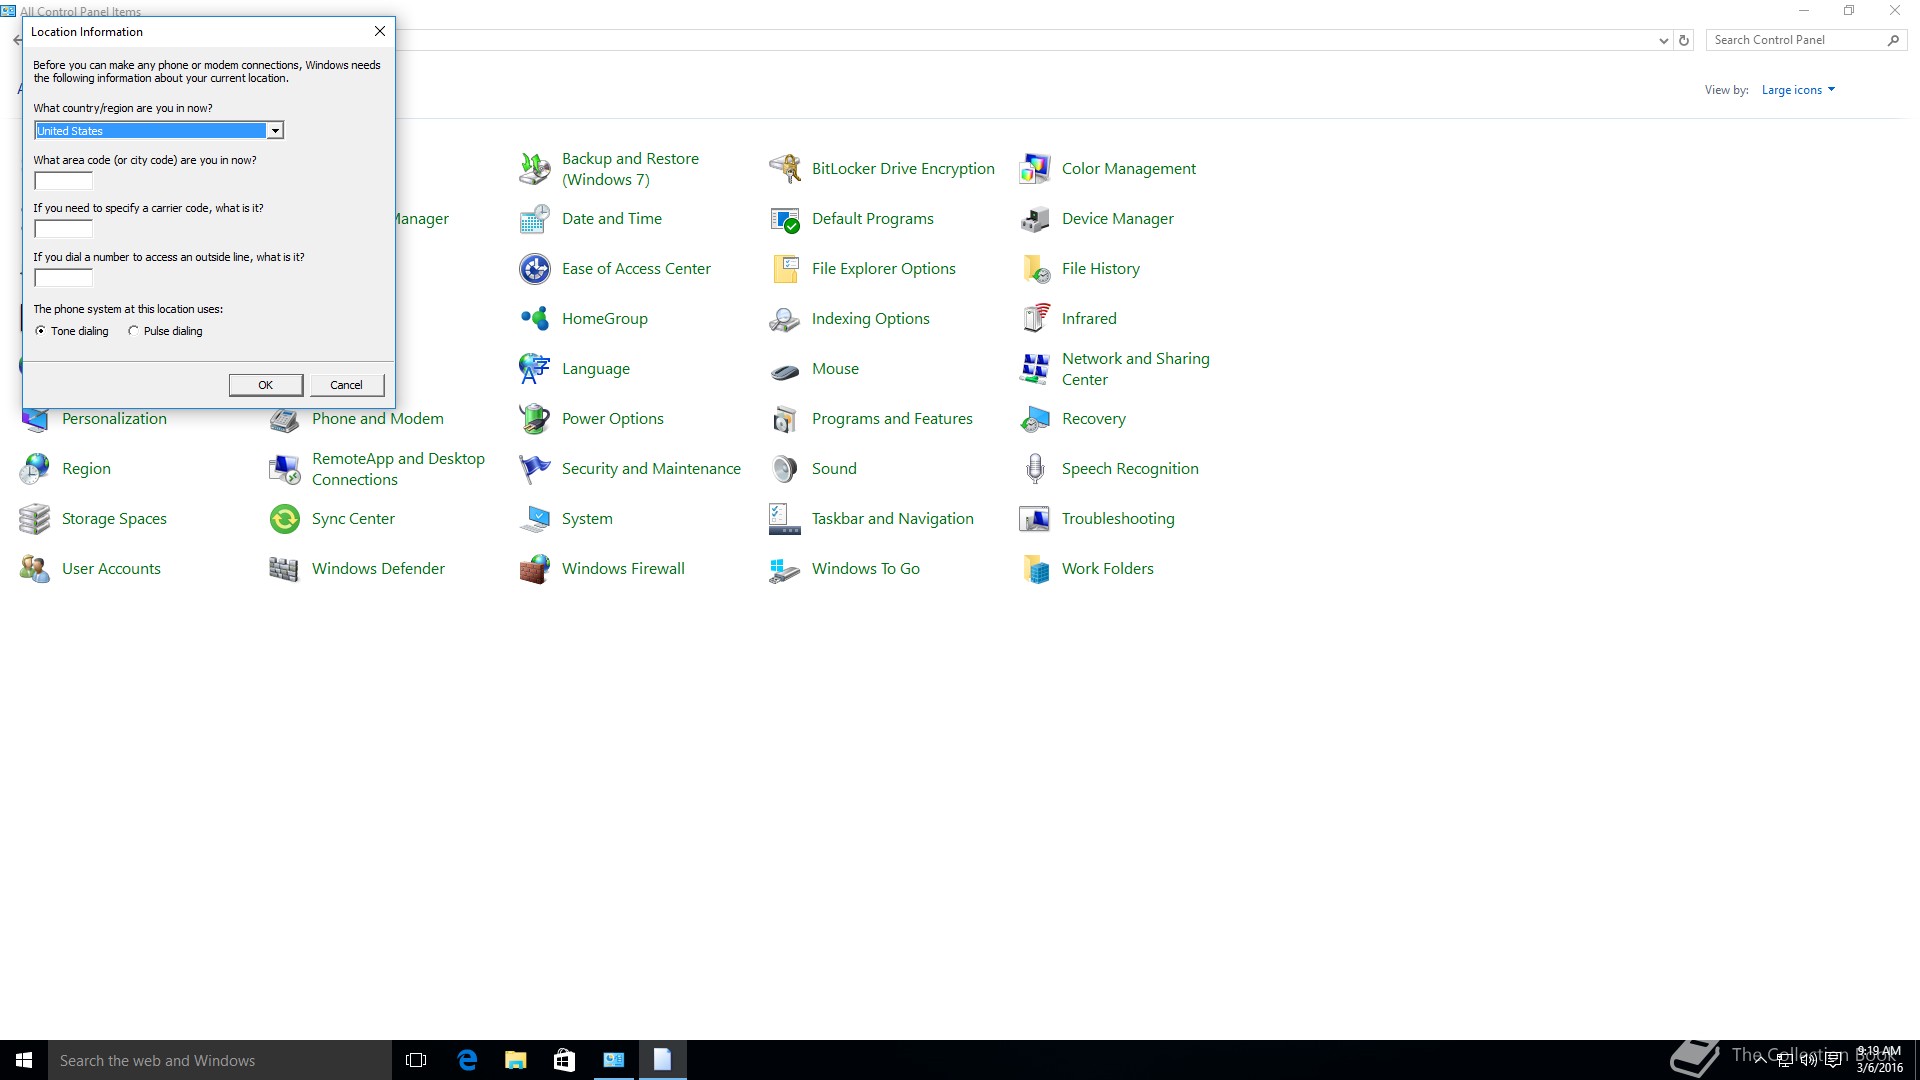Open the Taskbar and Navigation link

click(892, 519)
